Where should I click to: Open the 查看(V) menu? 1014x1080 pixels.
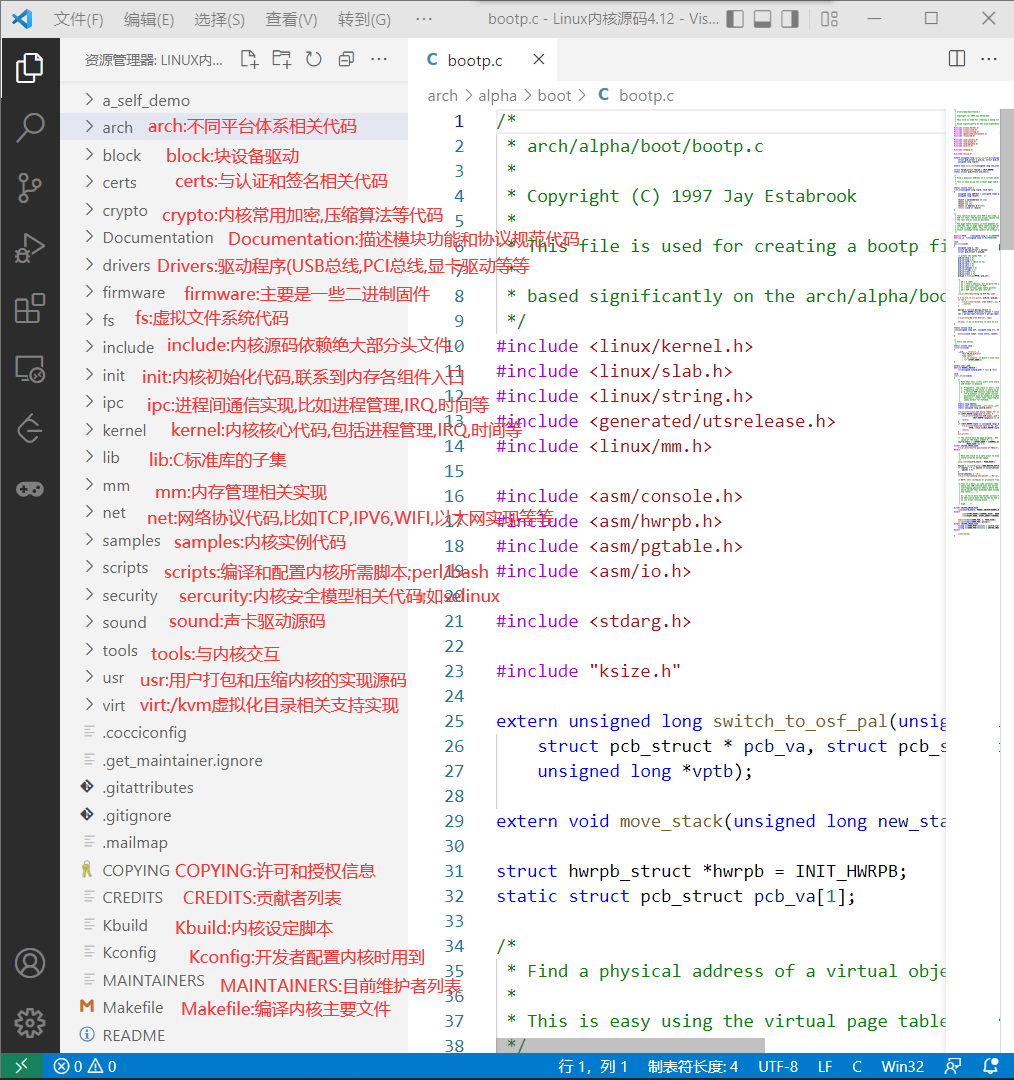point(291,19)
